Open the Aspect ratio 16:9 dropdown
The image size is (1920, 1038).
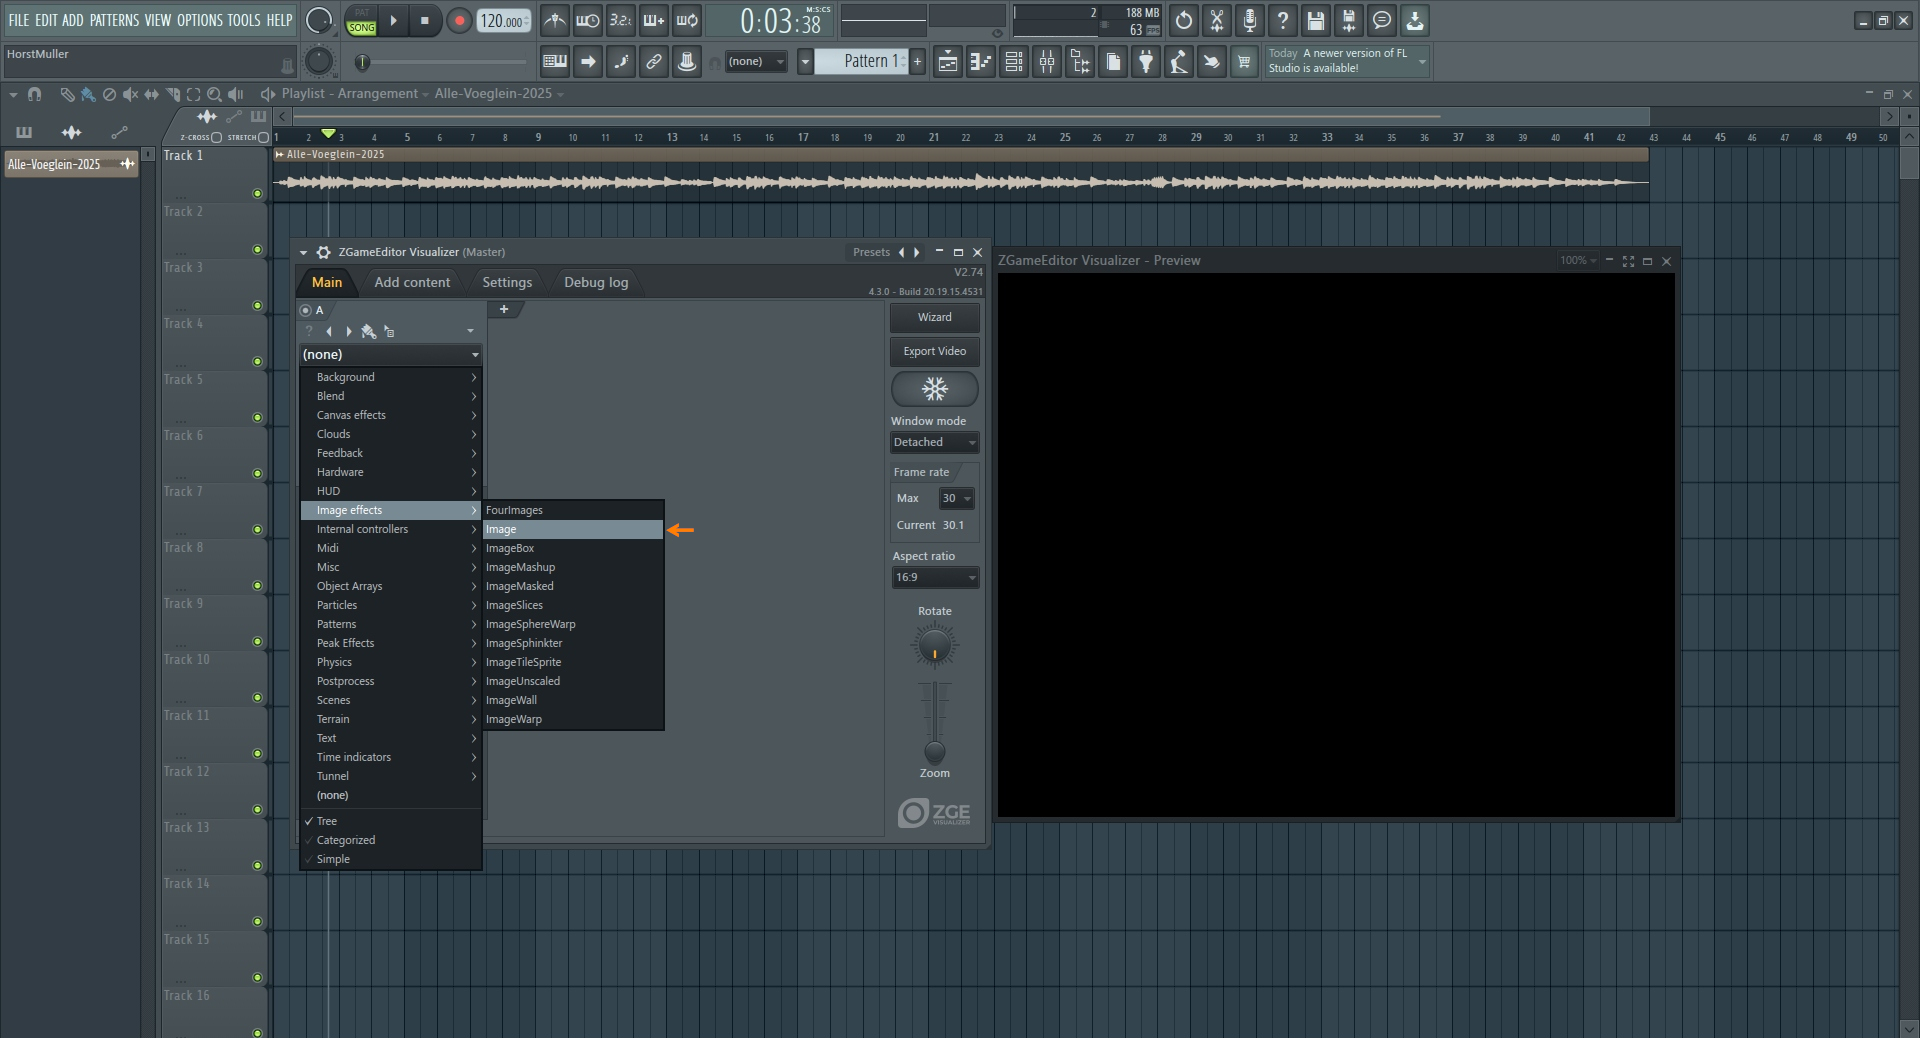coord(934,577)
